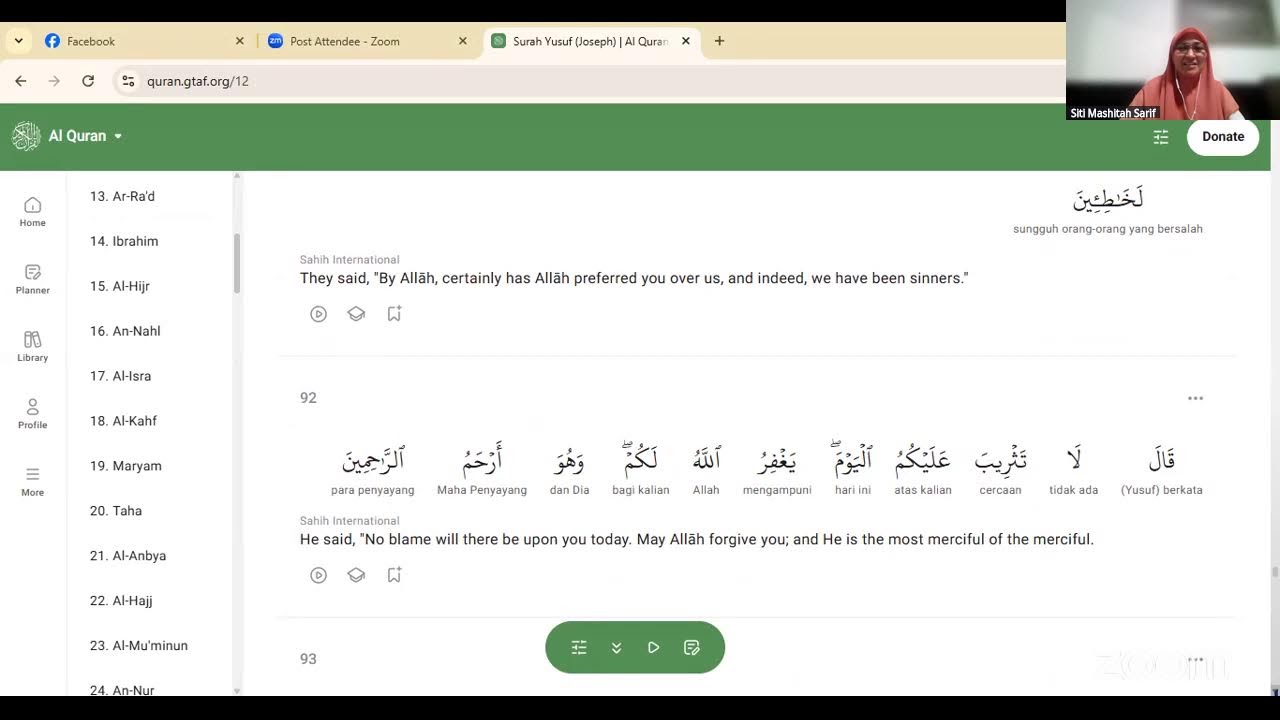Image resolution: width=1280 pixels, height=720 pixels.
Task: Bookmark verse 92
Action: (x=394, y=575)
